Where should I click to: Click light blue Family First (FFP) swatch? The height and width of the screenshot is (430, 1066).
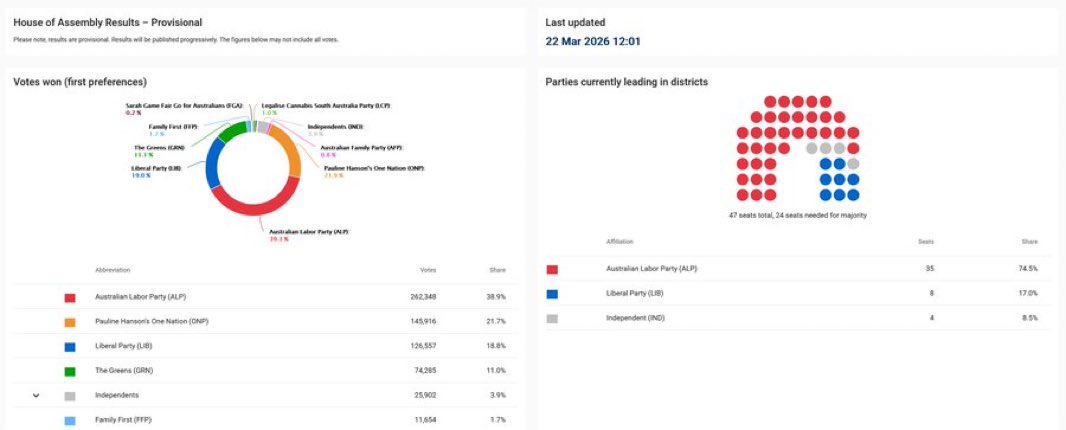pos(69,420)
